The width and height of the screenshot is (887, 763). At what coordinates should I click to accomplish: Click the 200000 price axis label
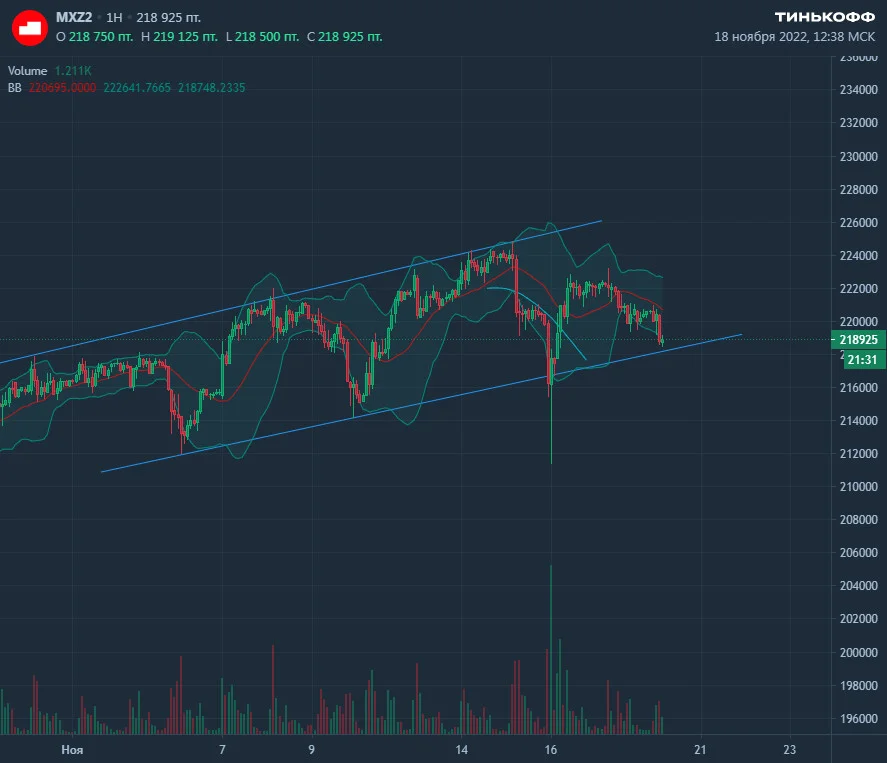[x=859, y=652]
